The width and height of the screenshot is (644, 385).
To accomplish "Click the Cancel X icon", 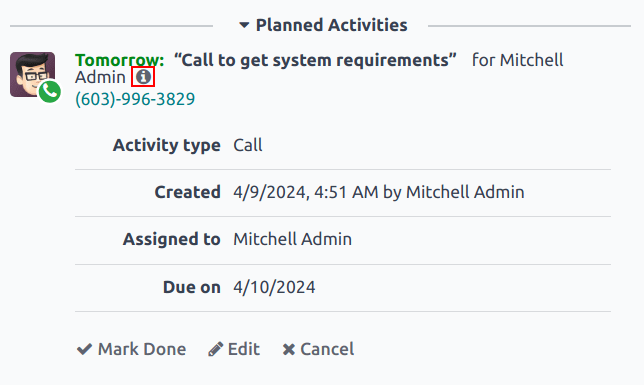I will point(289,350).
